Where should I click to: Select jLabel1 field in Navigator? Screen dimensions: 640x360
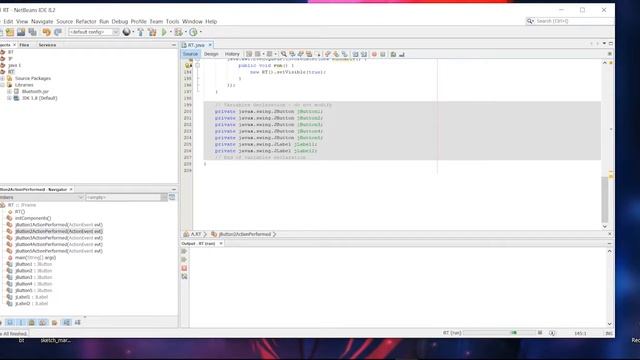(x=31, y=297)
